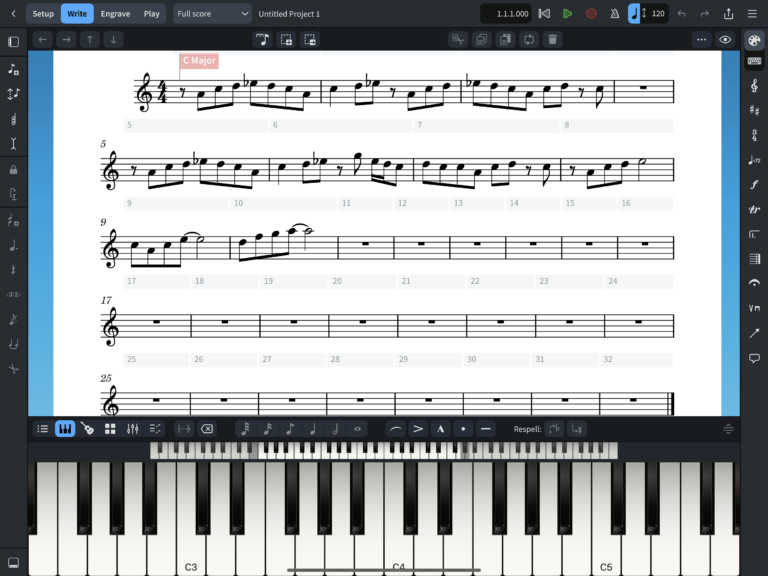Screen dimensions: 768x576
Task: Show the keyboard shortcuts panel
Action: [x=754, y=61]
